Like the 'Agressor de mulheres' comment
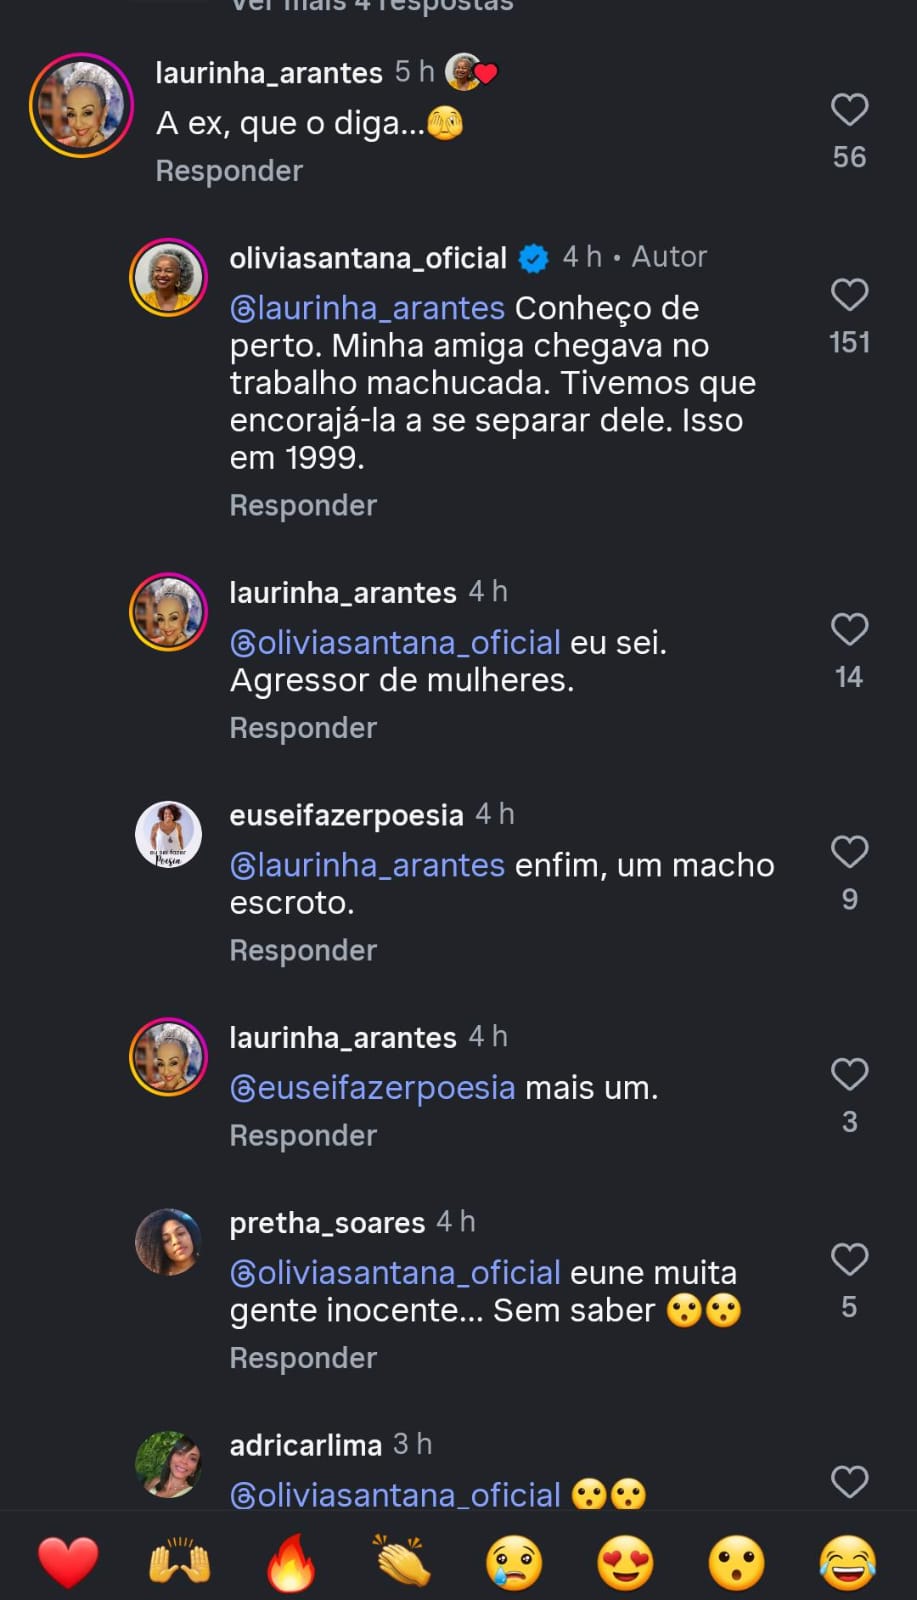This screenshot has height=1600, width=917. click(849, 629)
